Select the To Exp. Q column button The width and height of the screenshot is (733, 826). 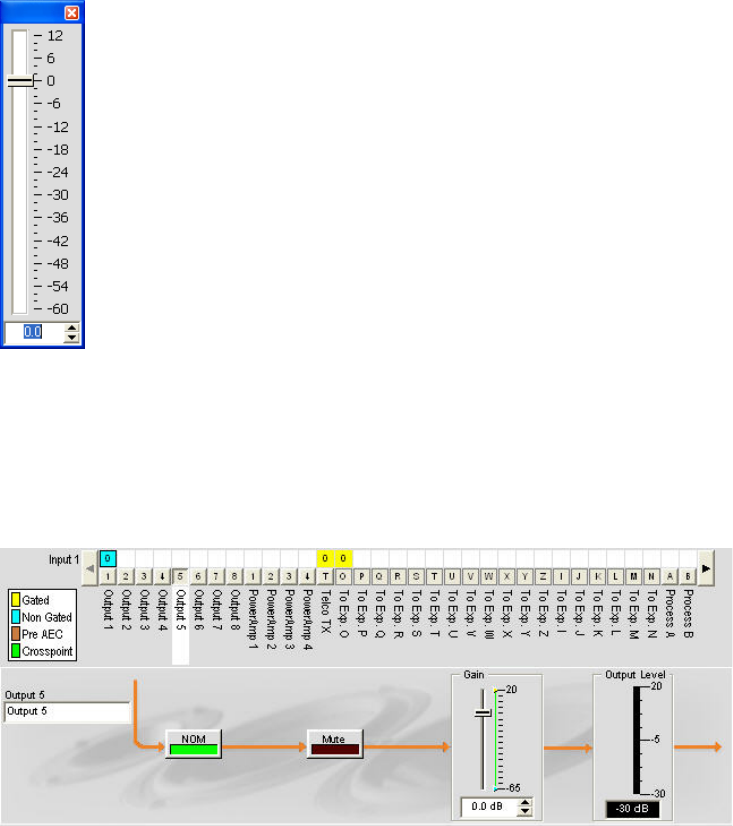379,576
